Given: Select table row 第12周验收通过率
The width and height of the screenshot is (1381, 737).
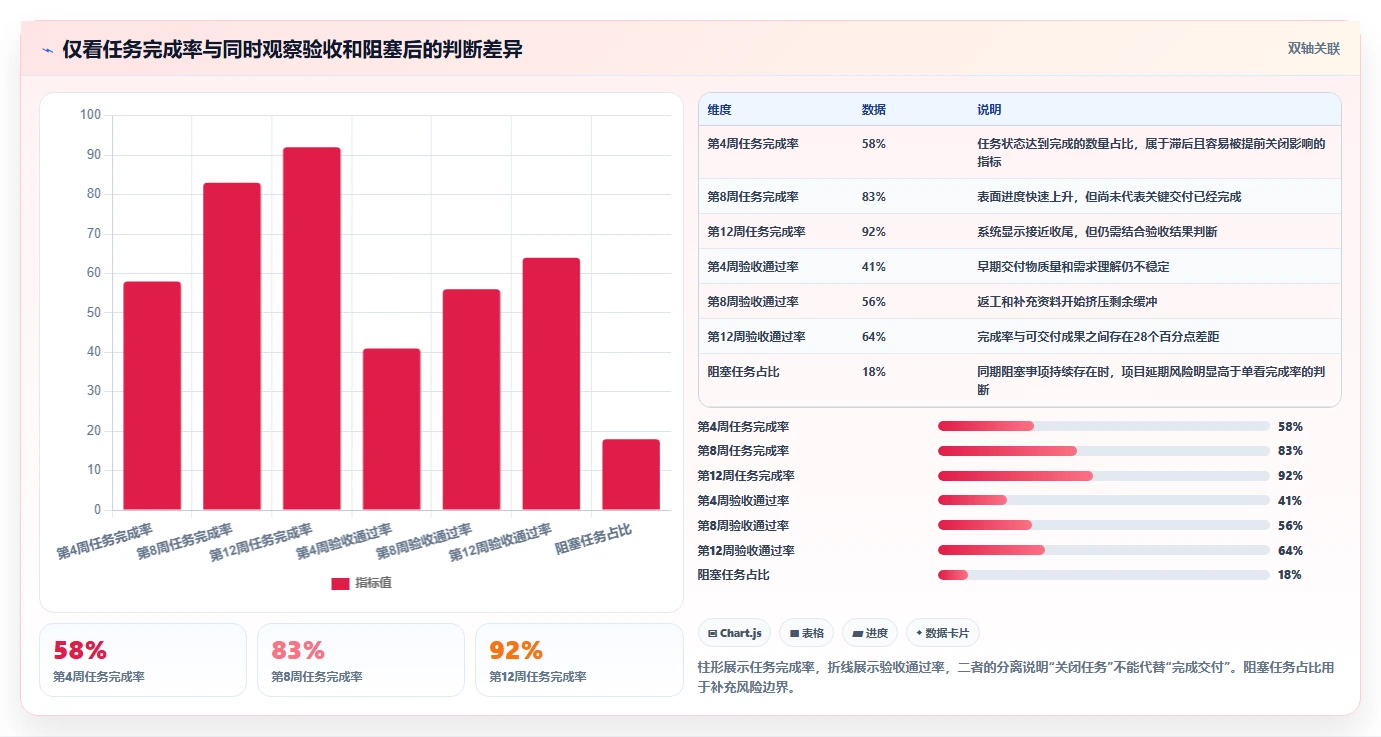Looking at the screenshot, I should pos(1019,337).
